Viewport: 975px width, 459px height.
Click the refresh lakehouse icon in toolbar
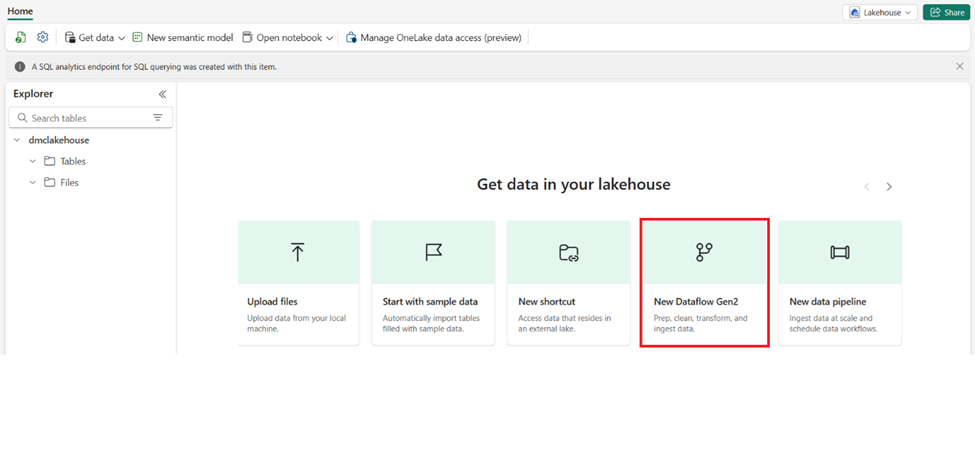[x=21, y=37]
